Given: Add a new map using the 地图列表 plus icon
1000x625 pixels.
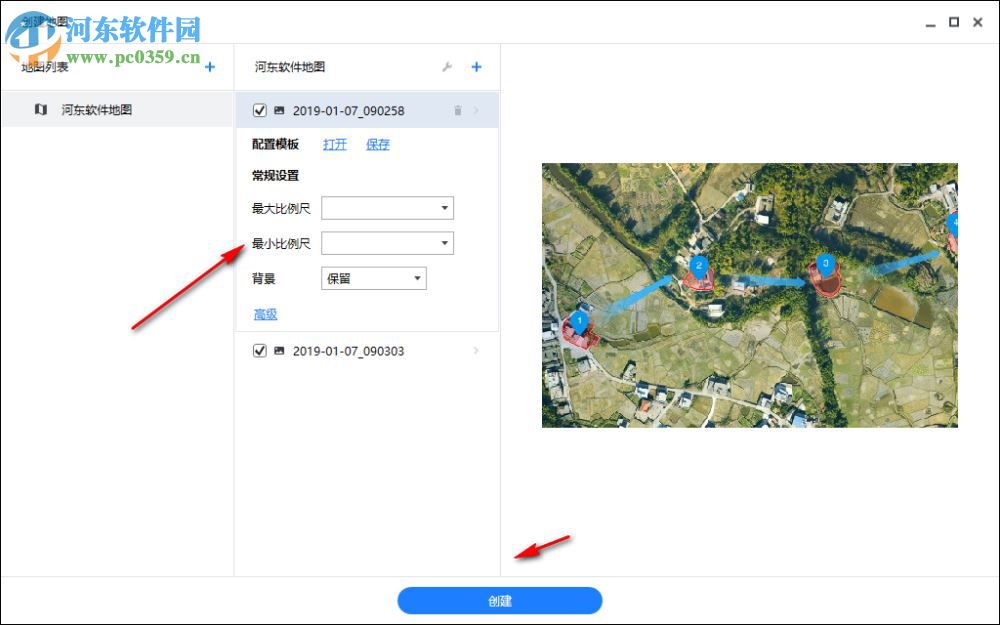Looking at the screenshot, I should coord(210,67).
